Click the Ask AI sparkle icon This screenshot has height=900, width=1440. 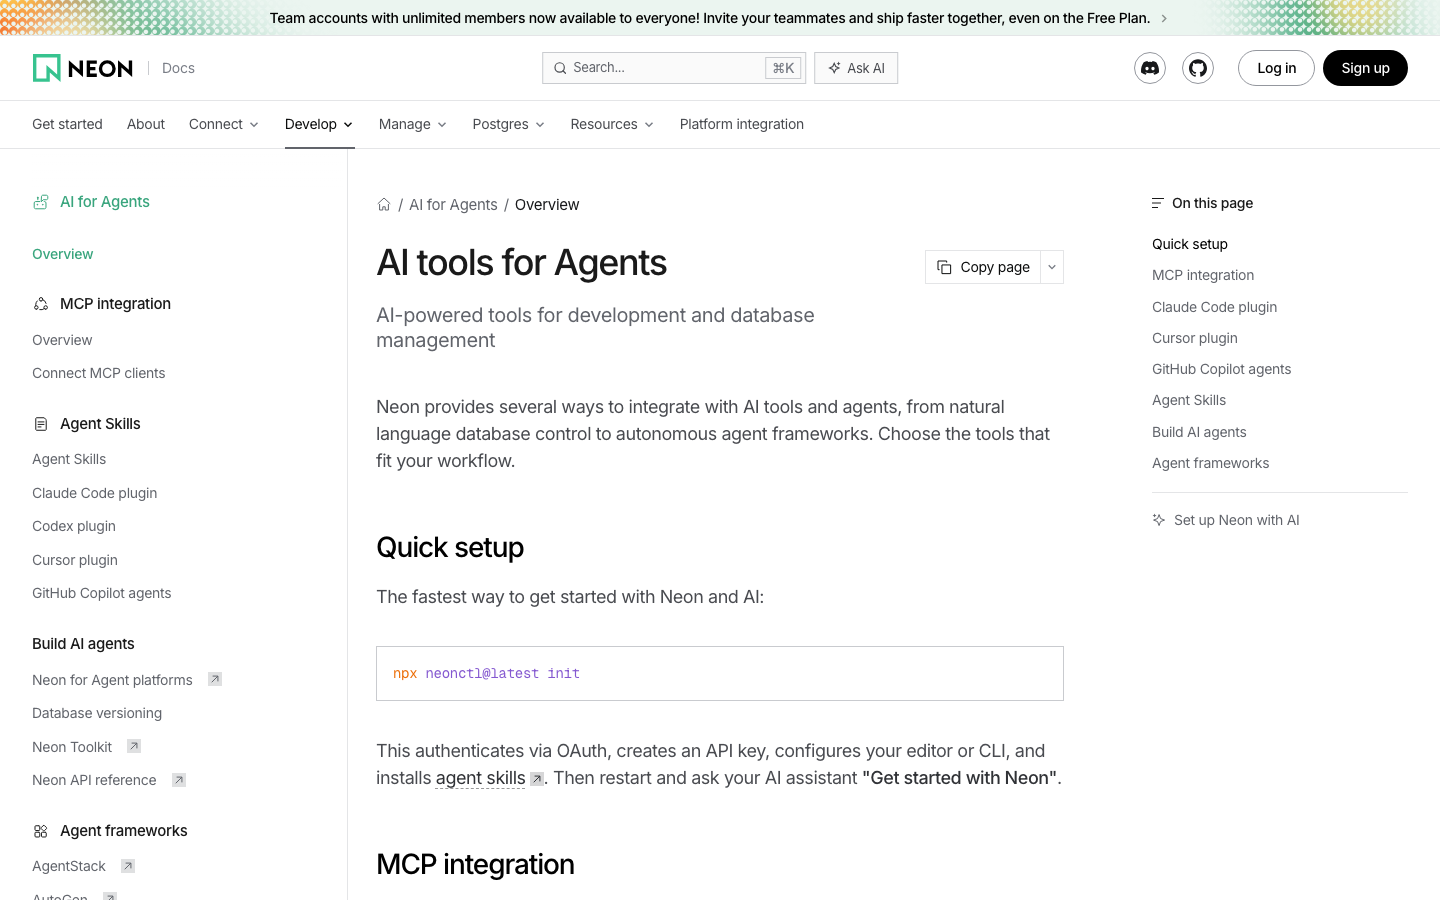click(x=834, y=68)
